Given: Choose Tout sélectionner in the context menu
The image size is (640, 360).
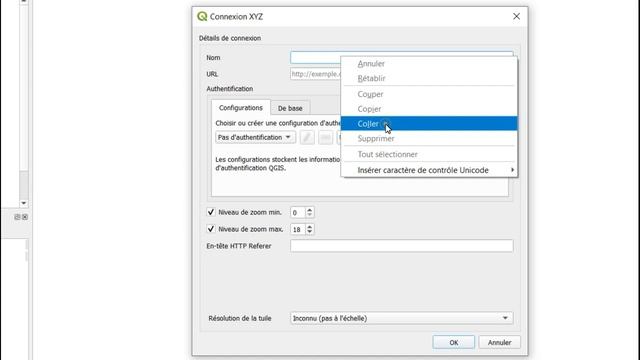Looking at the screenshot, I should [x=429, y=154].
